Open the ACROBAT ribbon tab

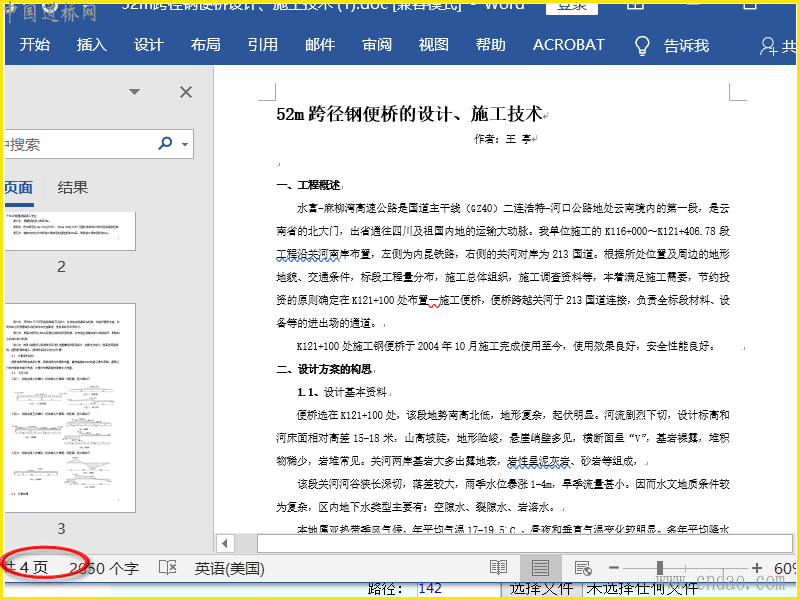pyautogui.click(x=568, y=45)
